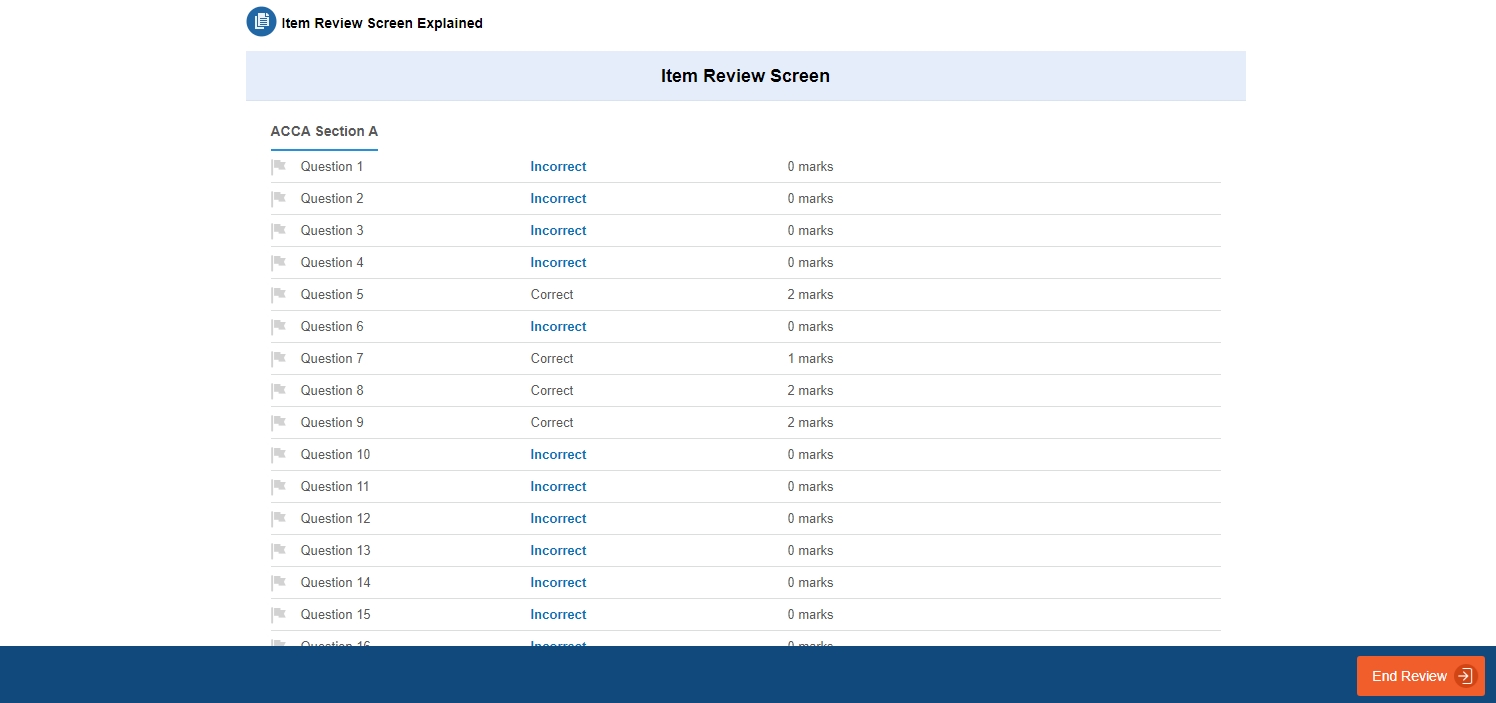Toggle the flag icon for Question 3
The width and height of the screenshot is (1496, 703).
click(279, 231)
